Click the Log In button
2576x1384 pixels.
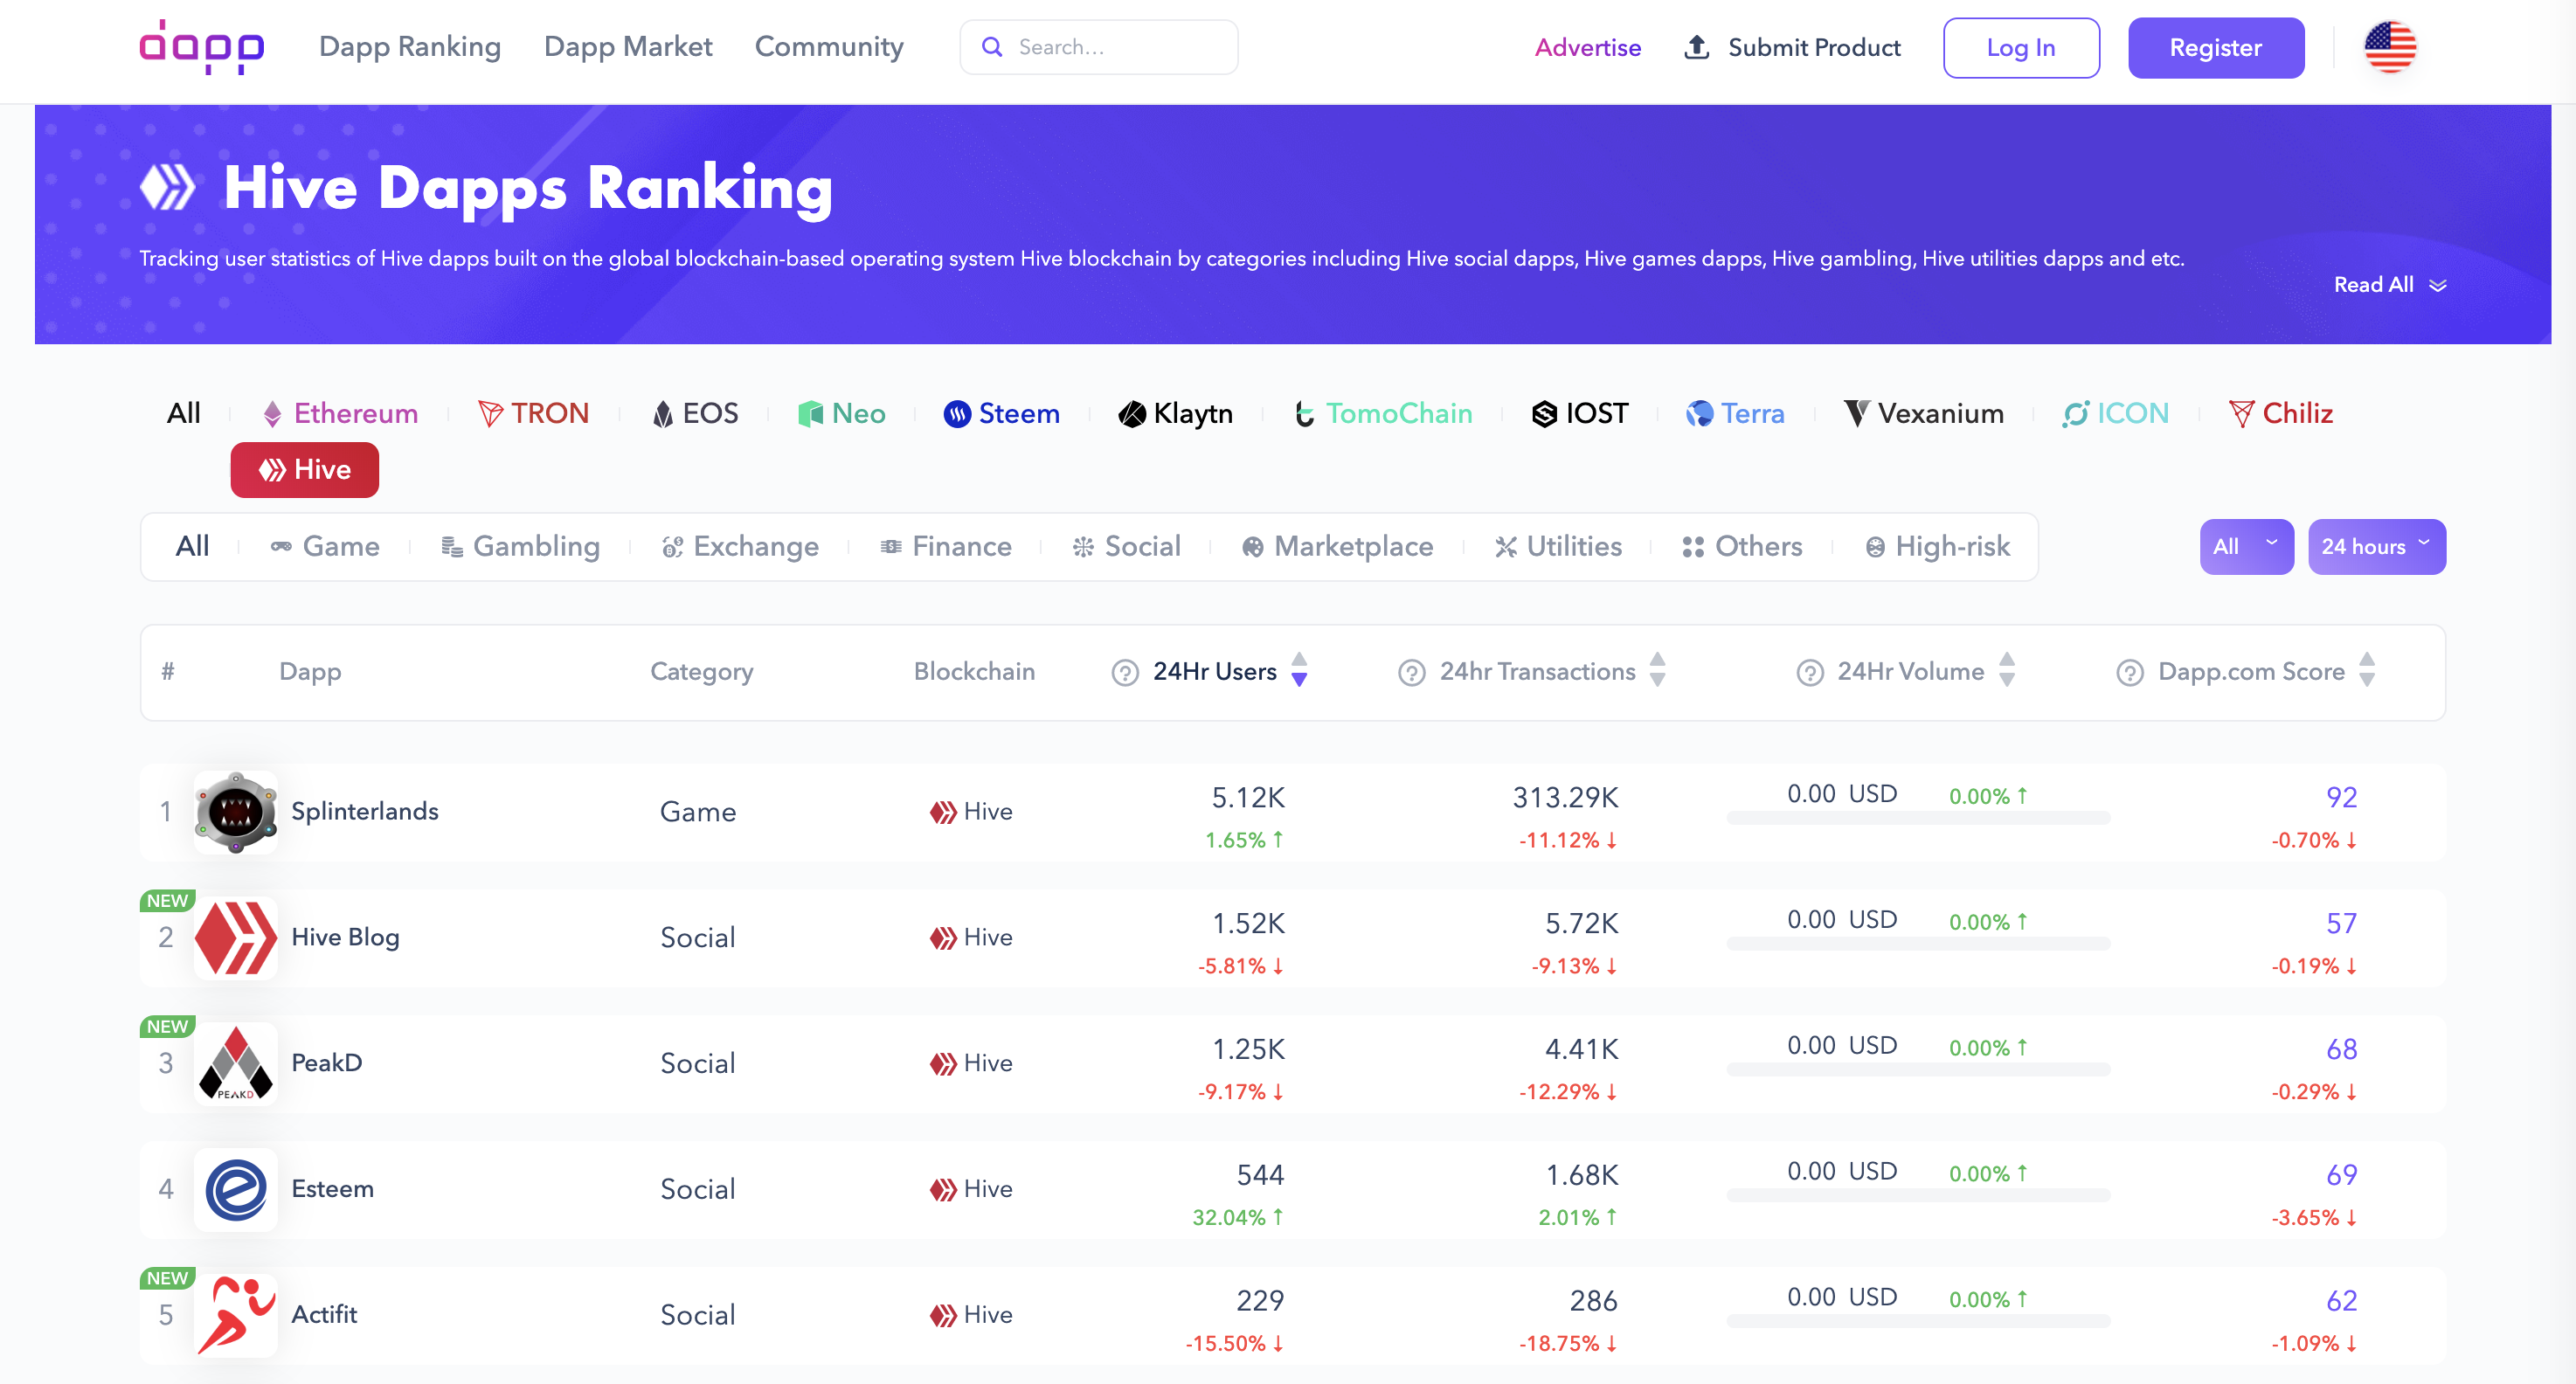tap(2021, 48)
